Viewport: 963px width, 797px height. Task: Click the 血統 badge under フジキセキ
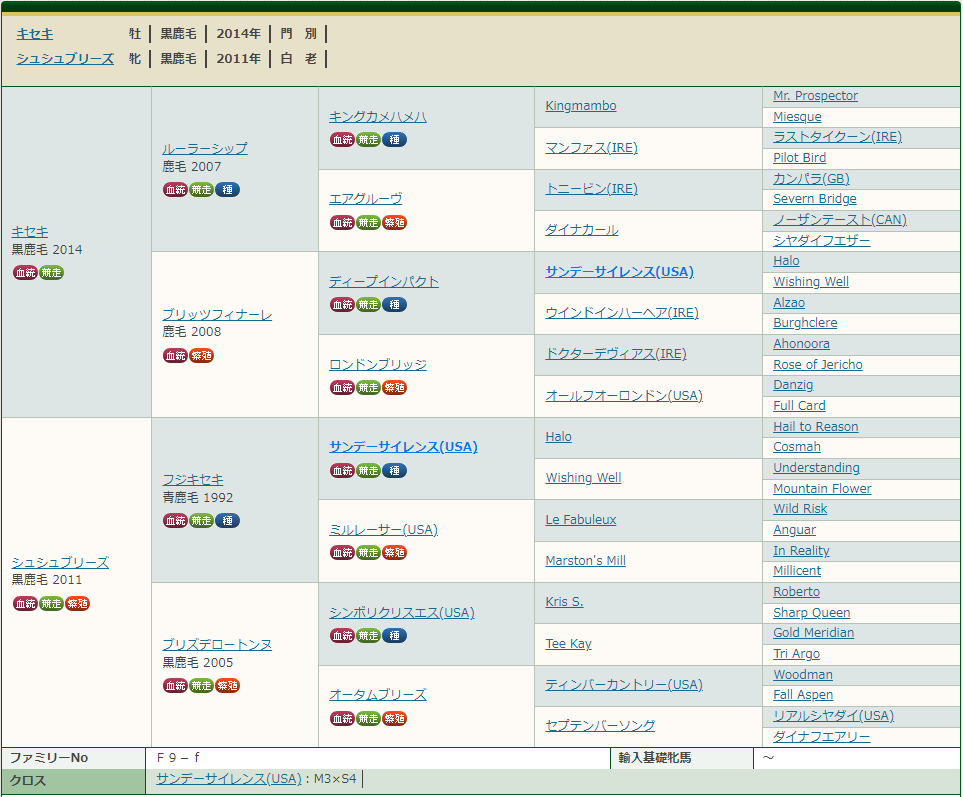click(x=175, y=521)
